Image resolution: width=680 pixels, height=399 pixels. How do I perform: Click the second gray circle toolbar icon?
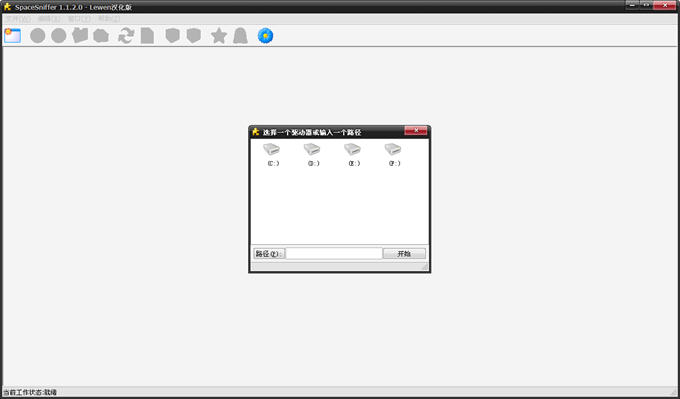click(59, 36)
